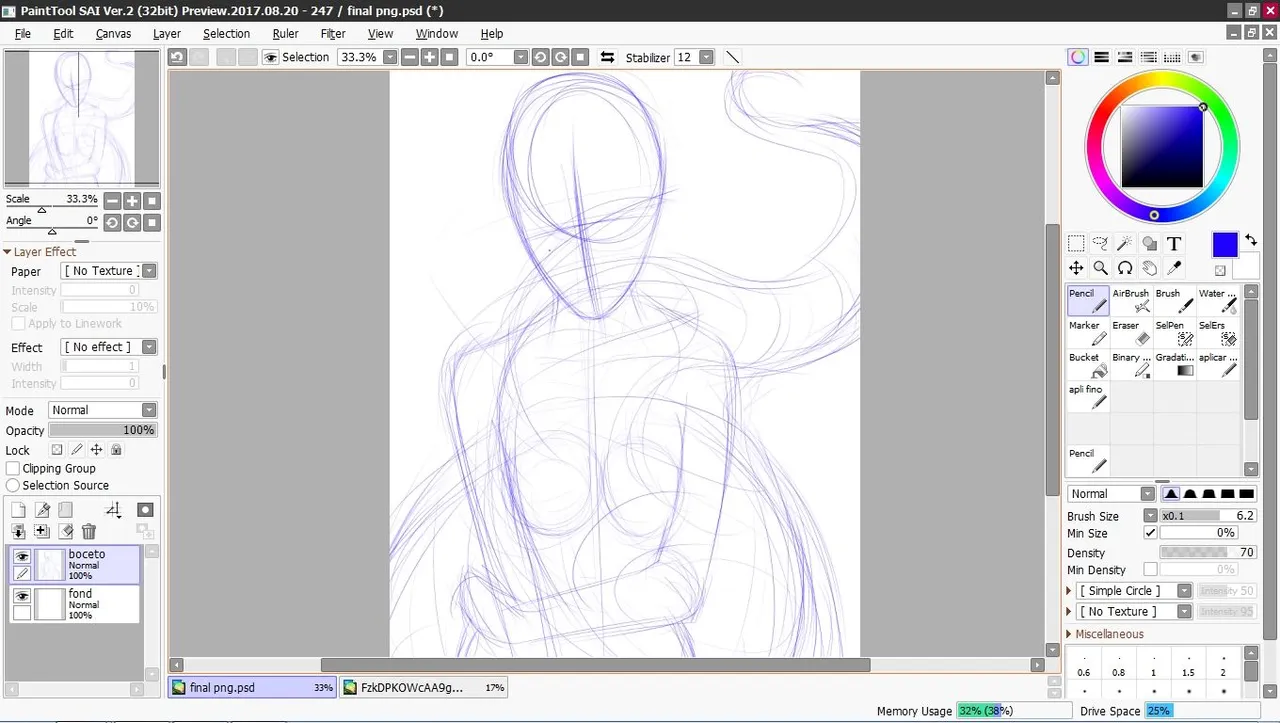1280x723 pixels.
Task: Click the foreground blue color swatch
Action: pyautogui.click(x=1225, y=244)
